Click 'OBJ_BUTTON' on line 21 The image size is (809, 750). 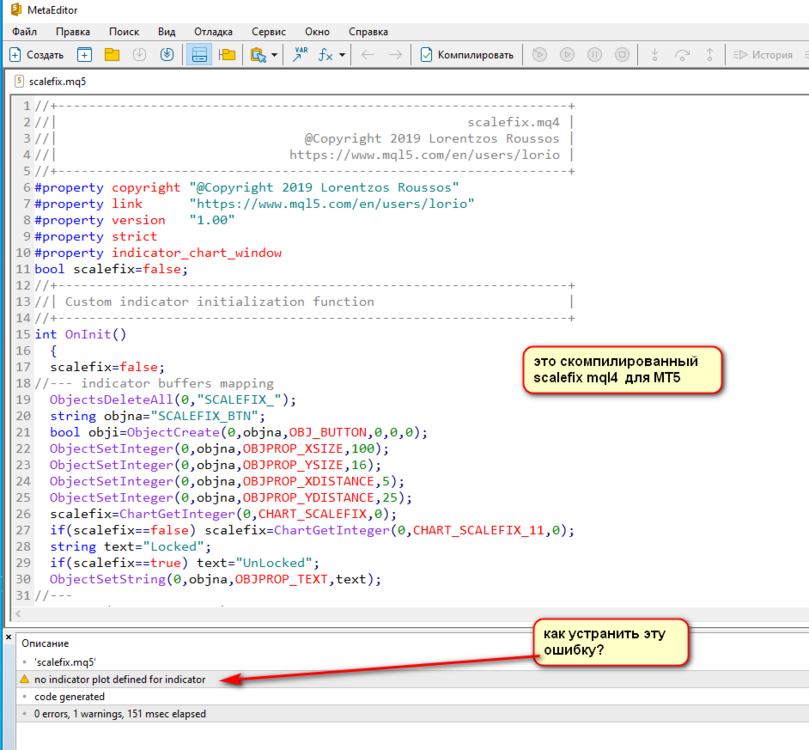(x=328, y=432)
